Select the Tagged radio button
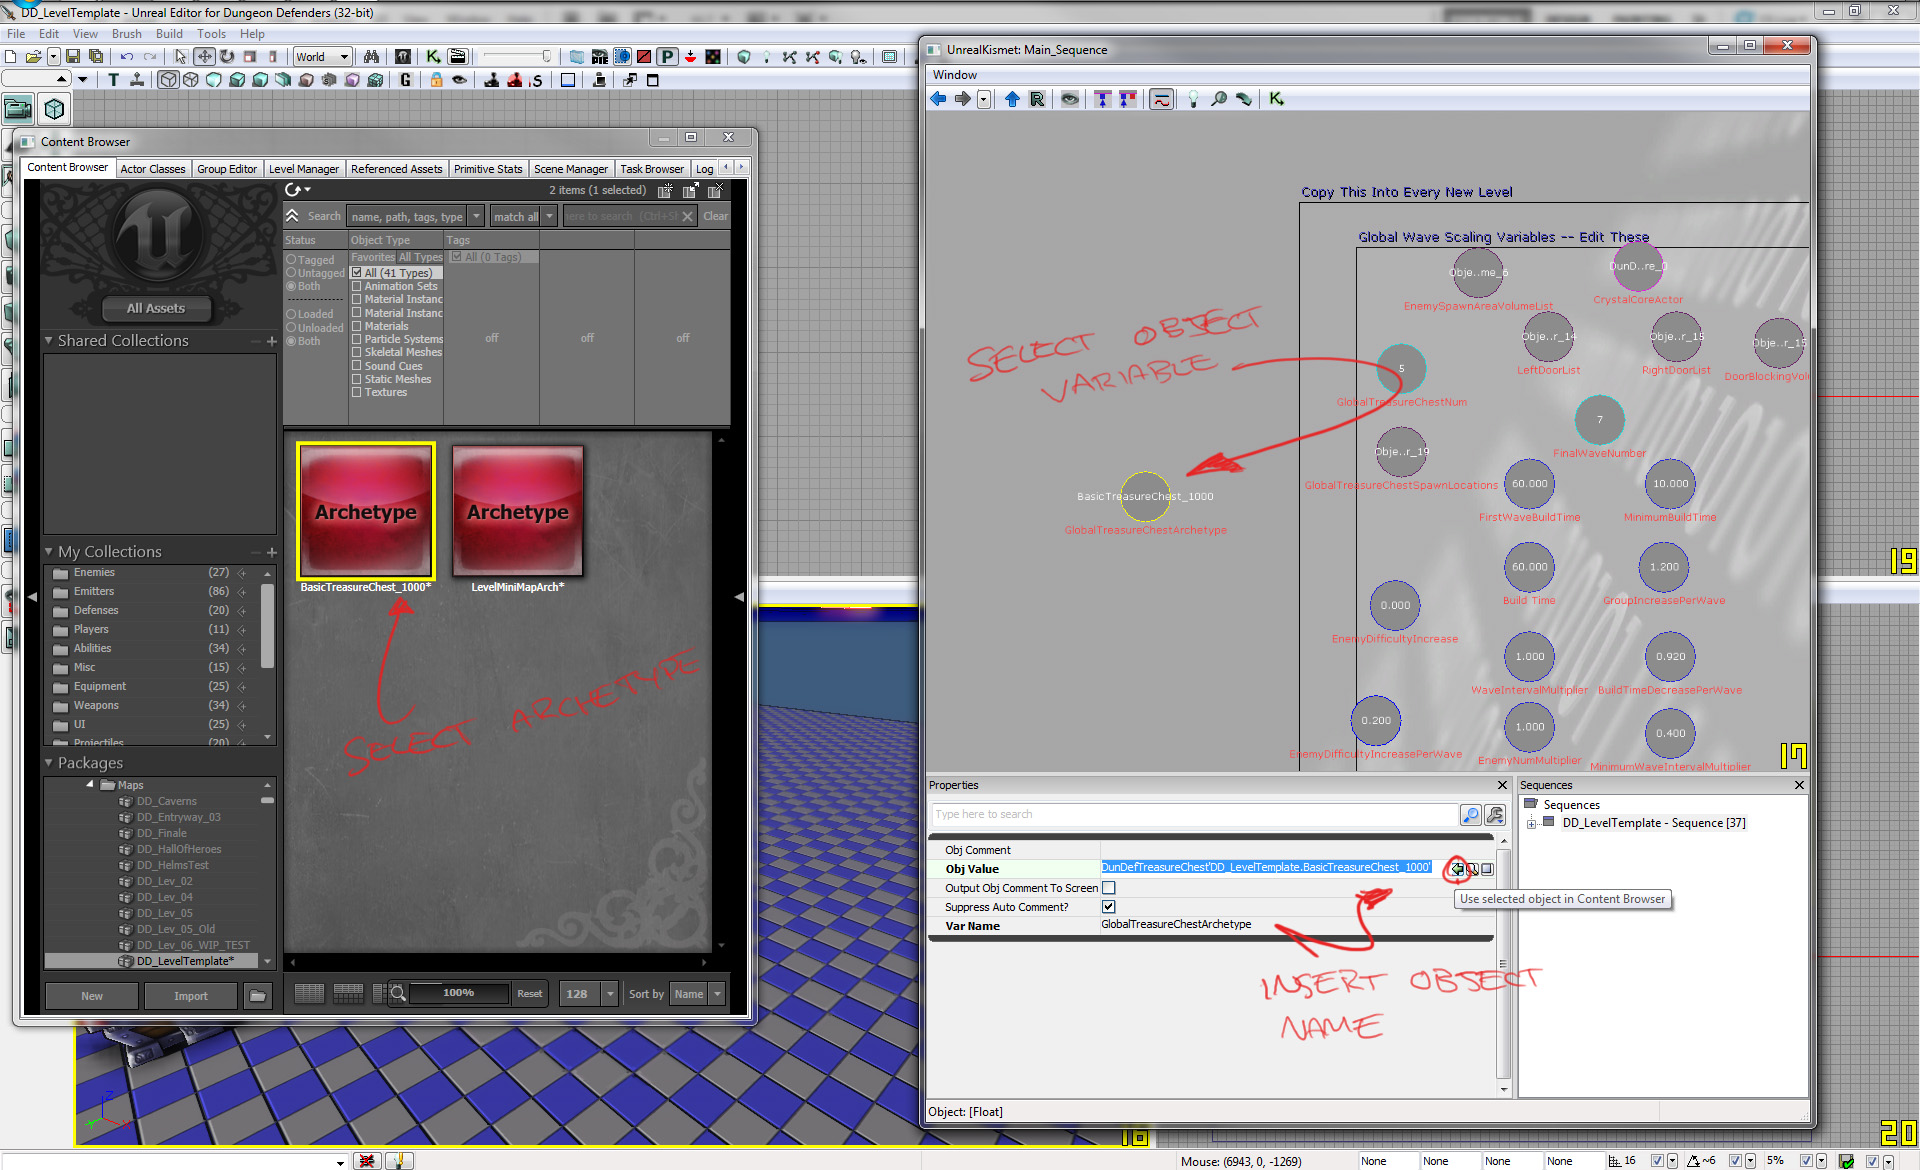1920x1170 pixels. [291, 260]
